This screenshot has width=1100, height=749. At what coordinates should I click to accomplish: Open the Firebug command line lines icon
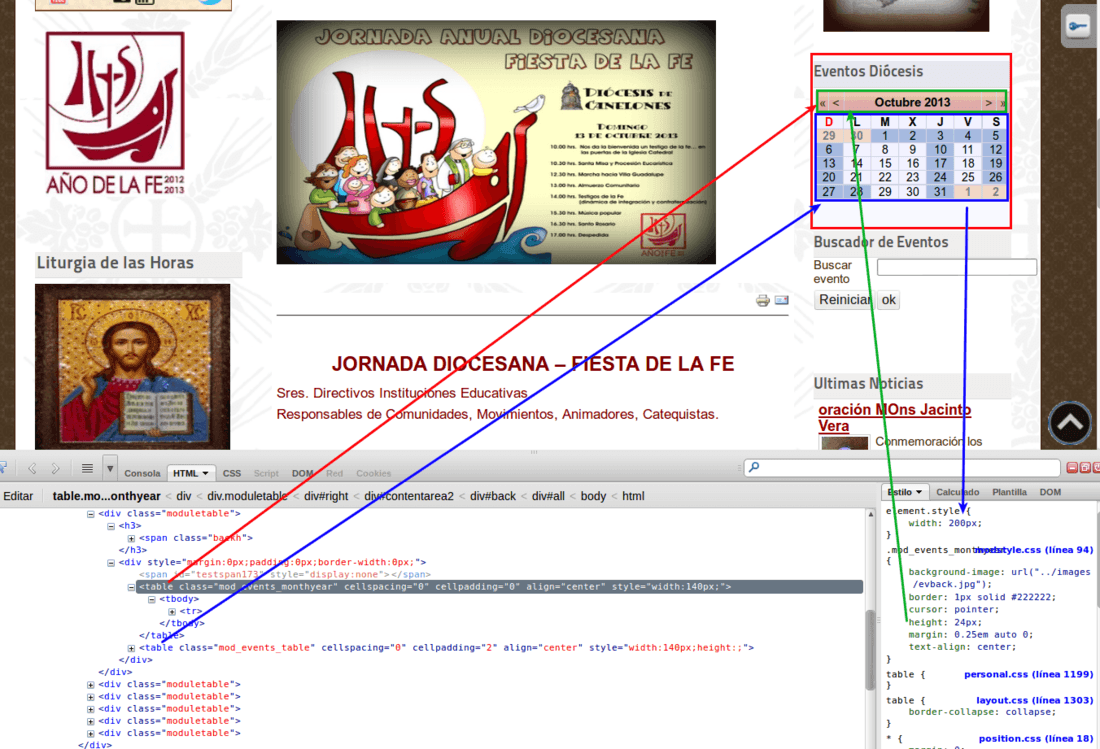tap(87, 468)
